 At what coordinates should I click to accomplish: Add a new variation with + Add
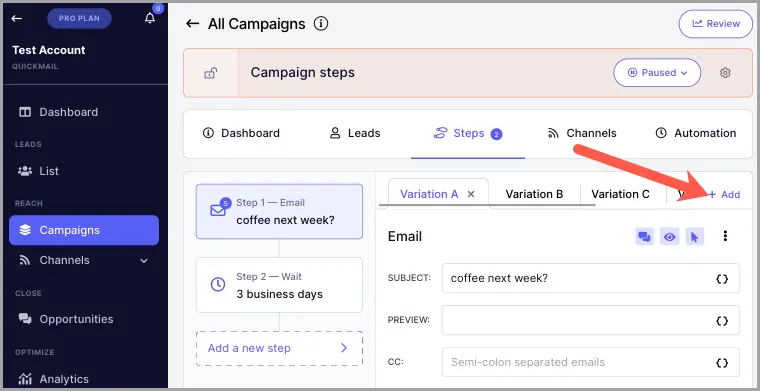pyautogui.click(x=724, y=195)
